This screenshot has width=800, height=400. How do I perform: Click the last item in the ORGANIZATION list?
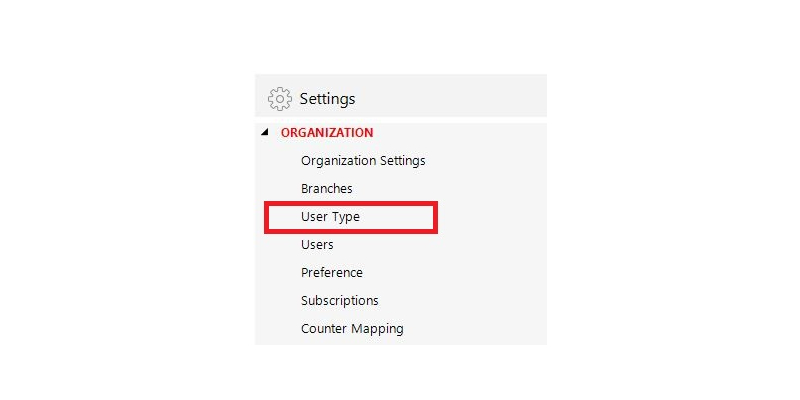[x=352, y=329]
